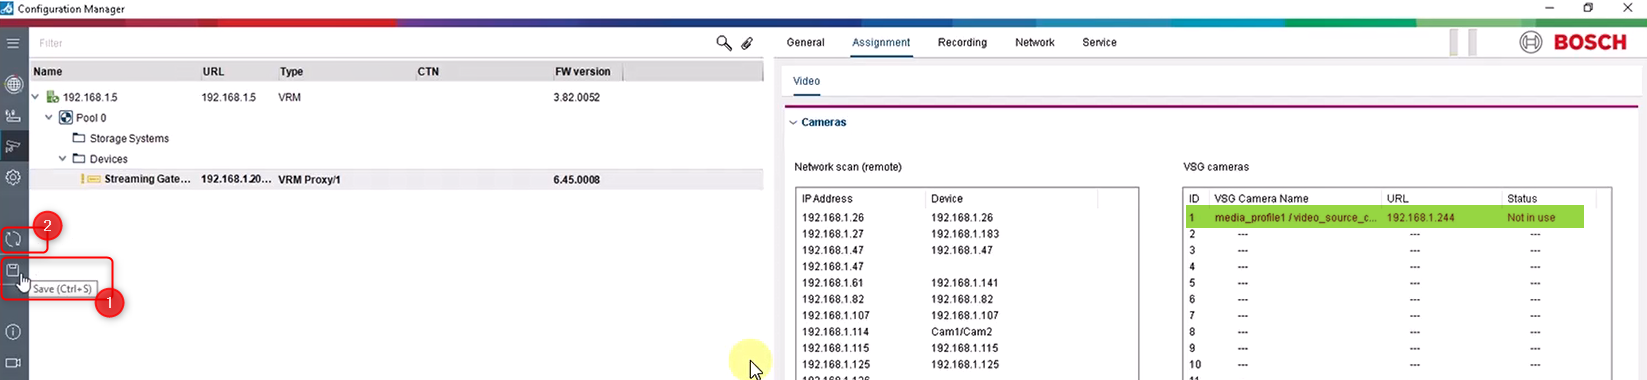Viewport: 1647px width, 380px height.
Task: Click the info icon in the sidebar
Action: [13, 332]
